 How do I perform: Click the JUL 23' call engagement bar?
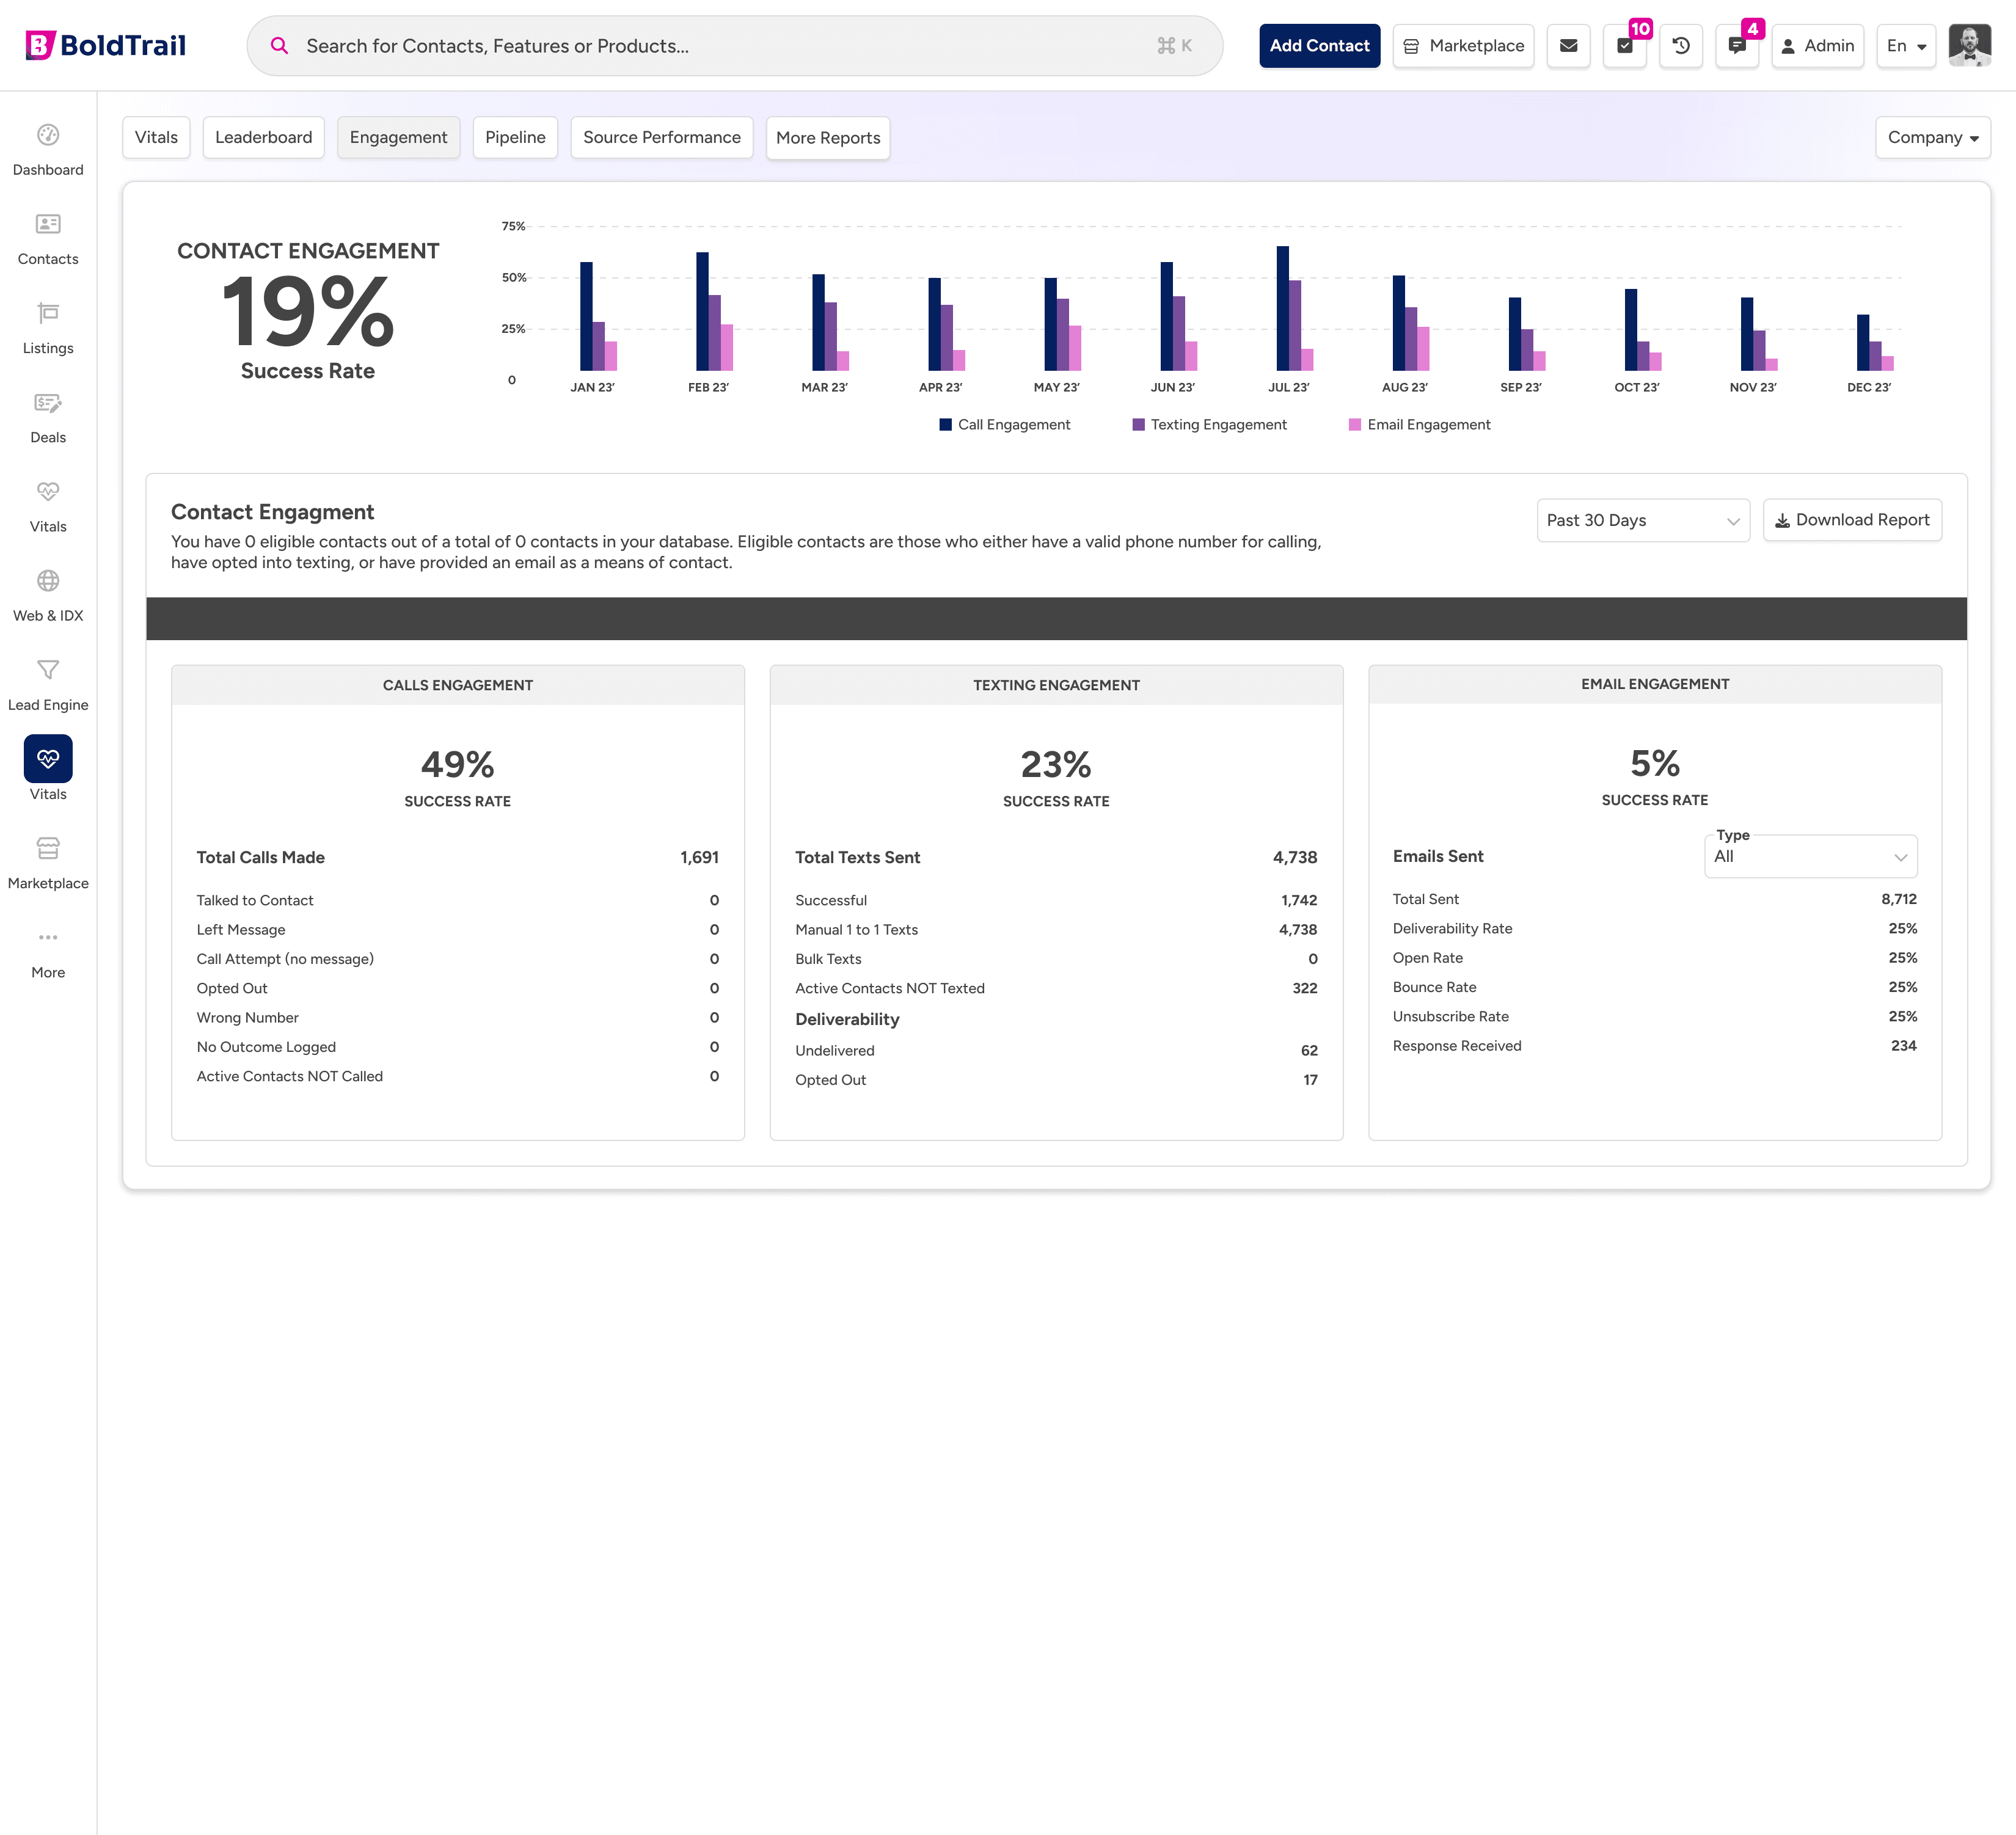1283,309
